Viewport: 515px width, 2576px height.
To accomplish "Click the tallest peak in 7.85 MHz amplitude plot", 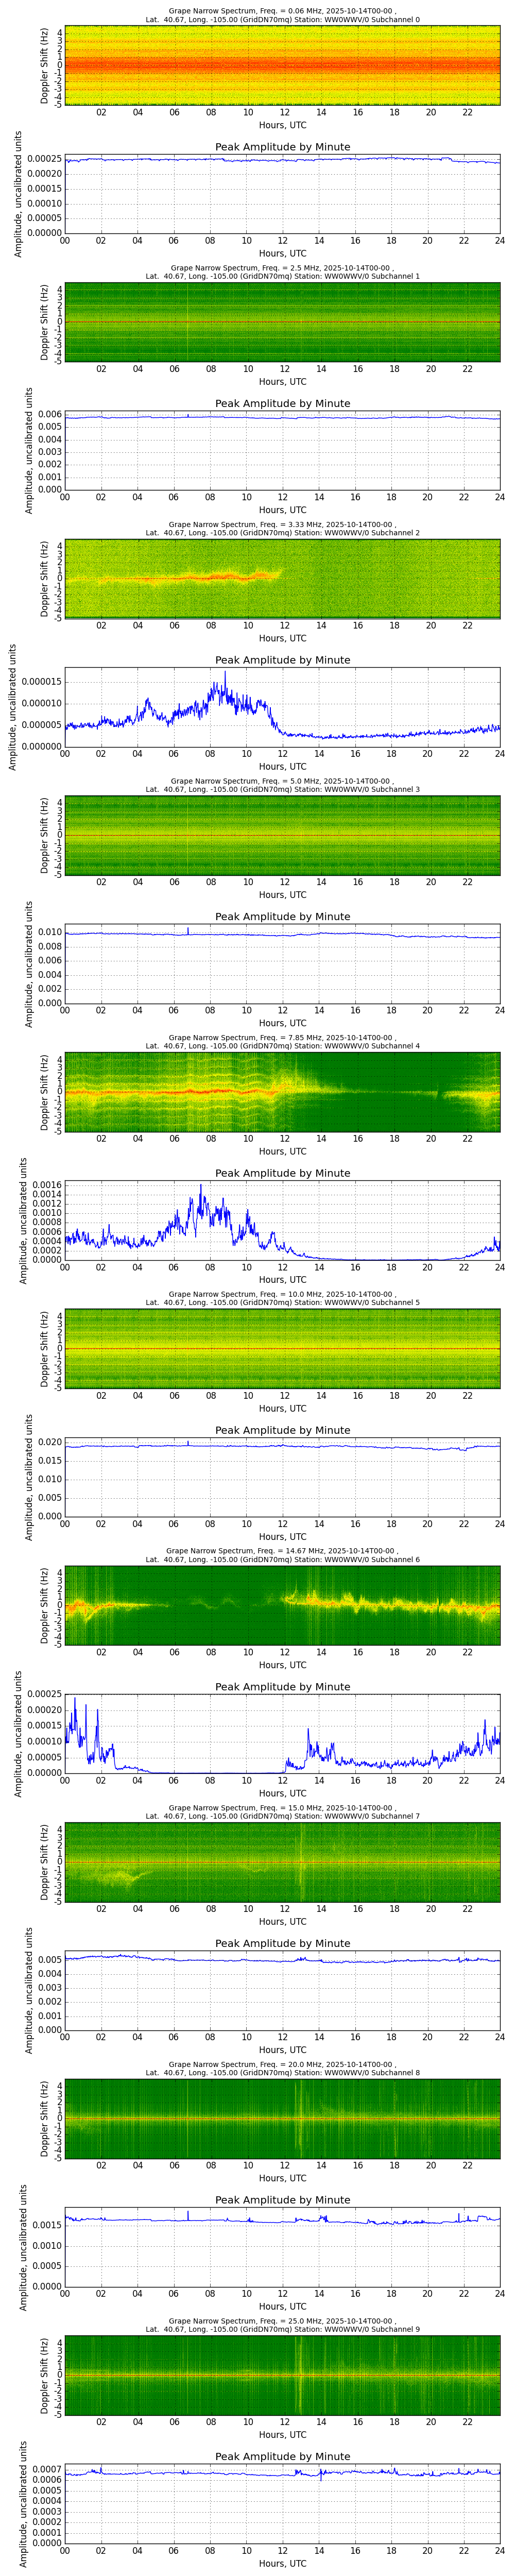I will [201, 1186].
